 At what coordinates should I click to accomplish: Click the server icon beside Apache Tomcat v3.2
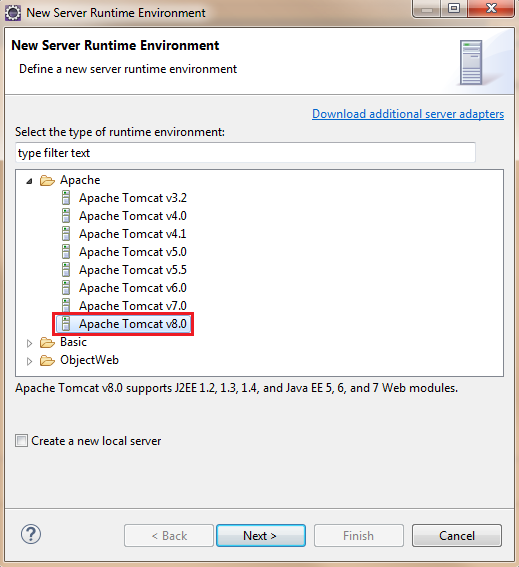tap(66, 198)
